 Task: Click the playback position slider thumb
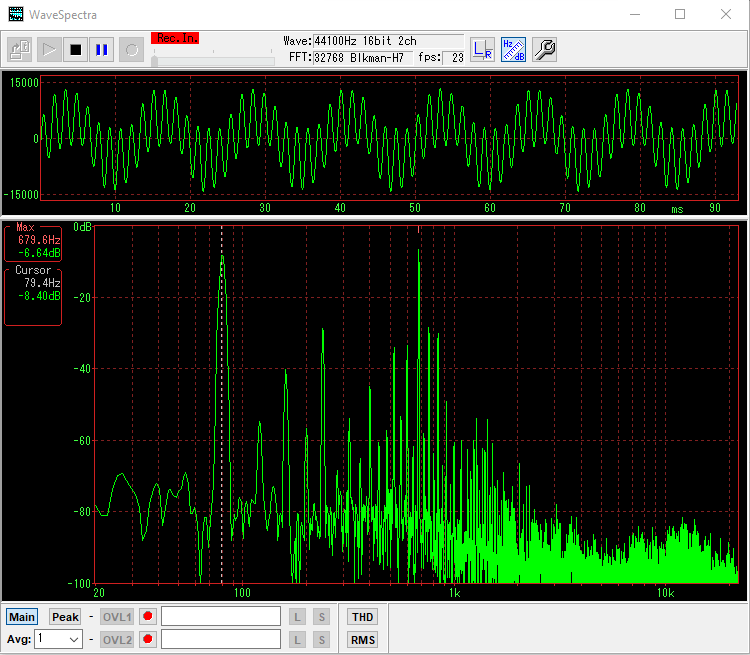(x=154, y=61)
